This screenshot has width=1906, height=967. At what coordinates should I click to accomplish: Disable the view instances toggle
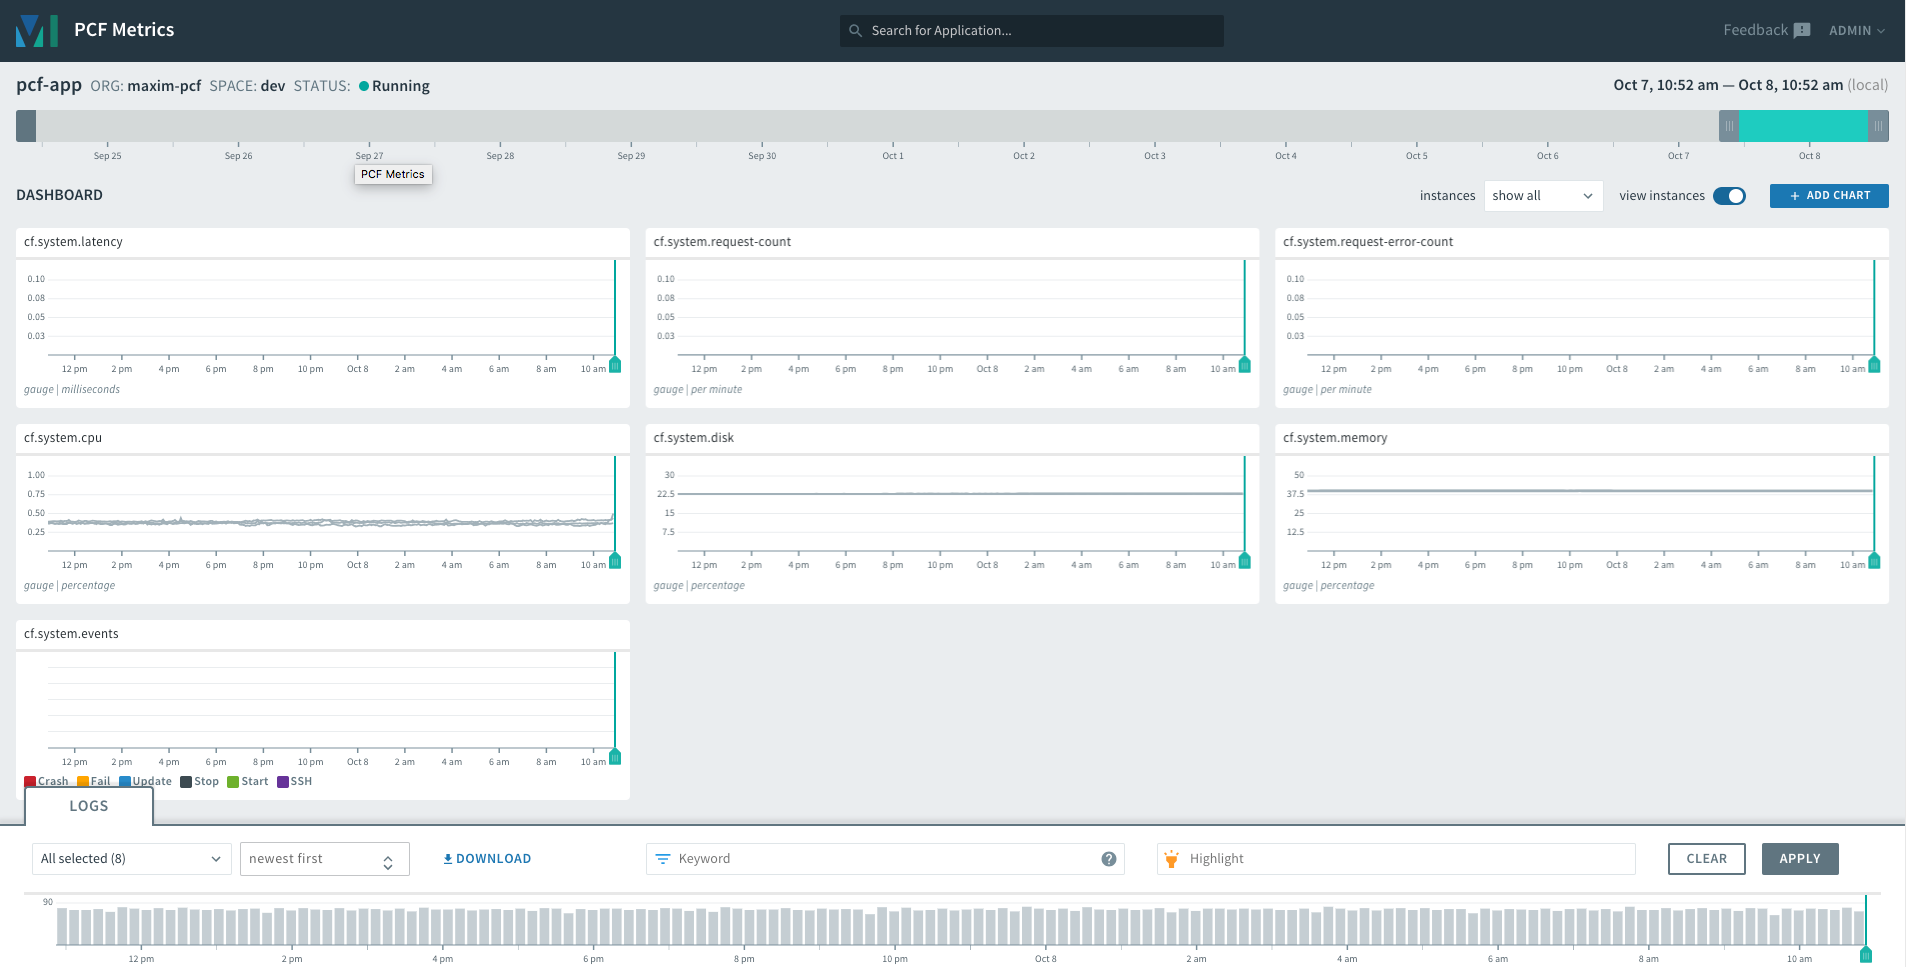[1730, 196]
